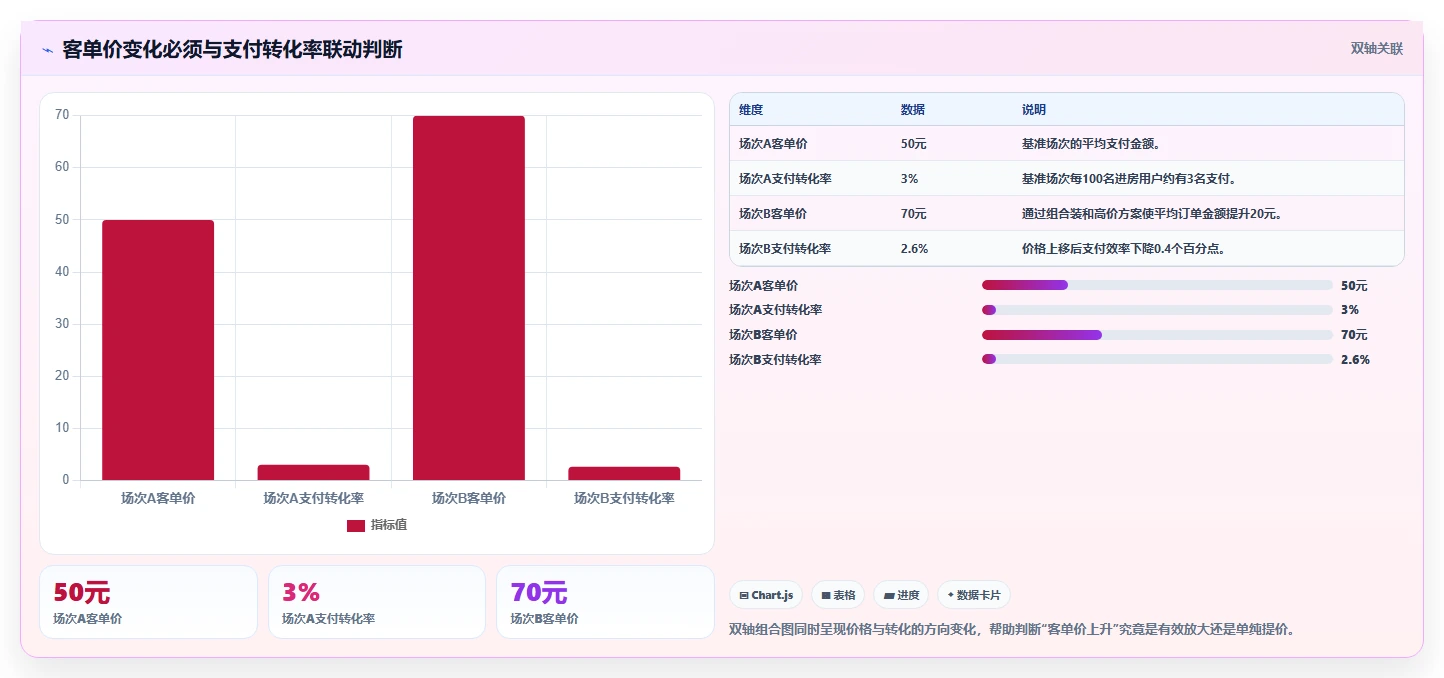Click the 场次B客单价 bar in the chart
The width and height of the screenshot is (1444, 678).
(469, 298)
